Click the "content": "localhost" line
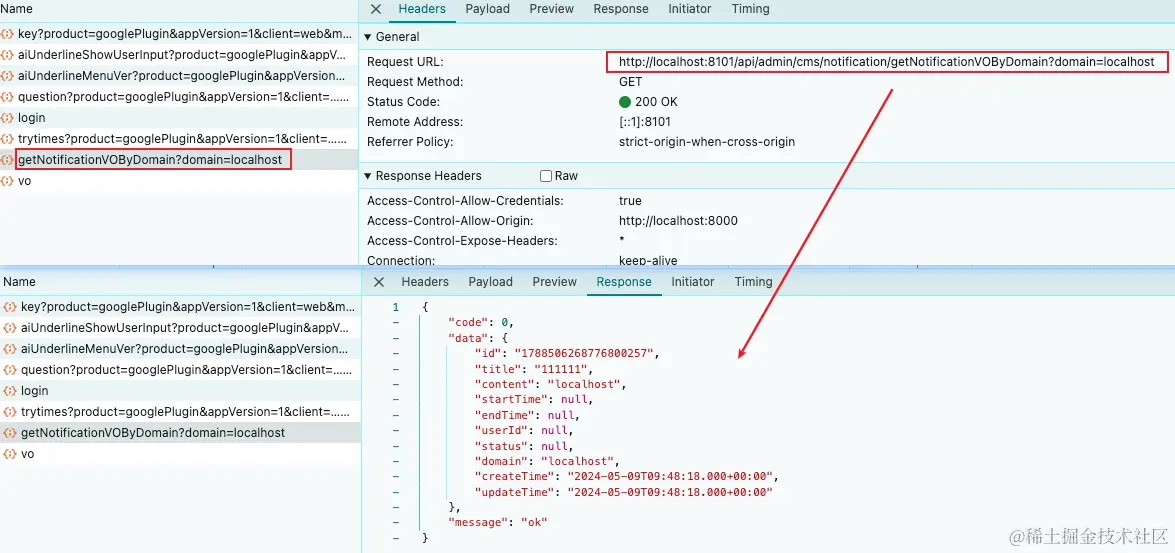The image size is (1175, 553). [551, 384]
